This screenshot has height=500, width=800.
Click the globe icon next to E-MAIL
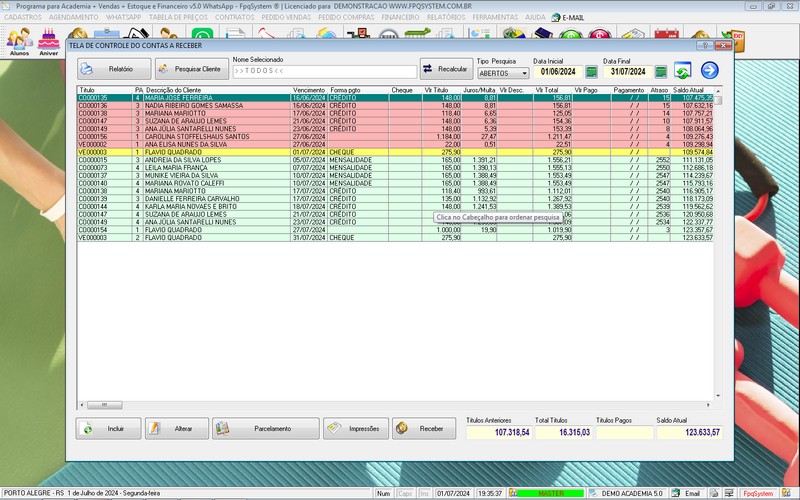556,17
